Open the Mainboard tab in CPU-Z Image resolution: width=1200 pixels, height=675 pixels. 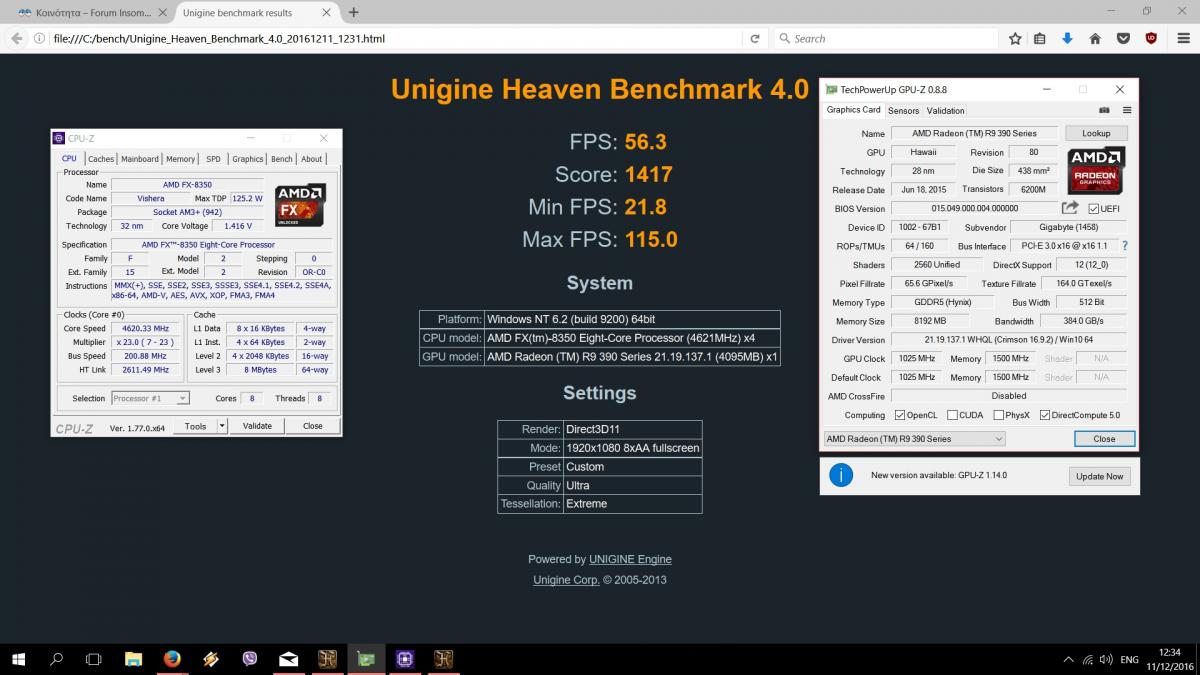140,158
